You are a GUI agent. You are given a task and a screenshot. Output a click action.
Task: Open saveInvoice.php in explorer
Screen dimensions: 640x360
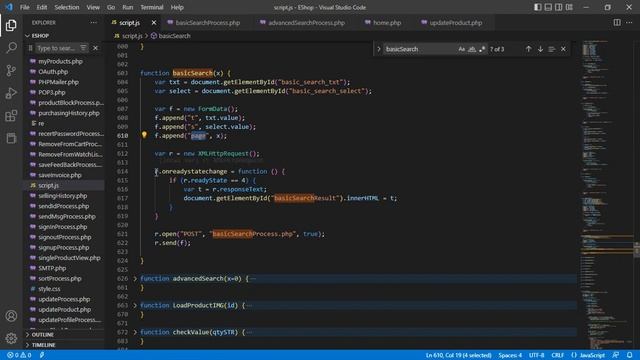60,175
